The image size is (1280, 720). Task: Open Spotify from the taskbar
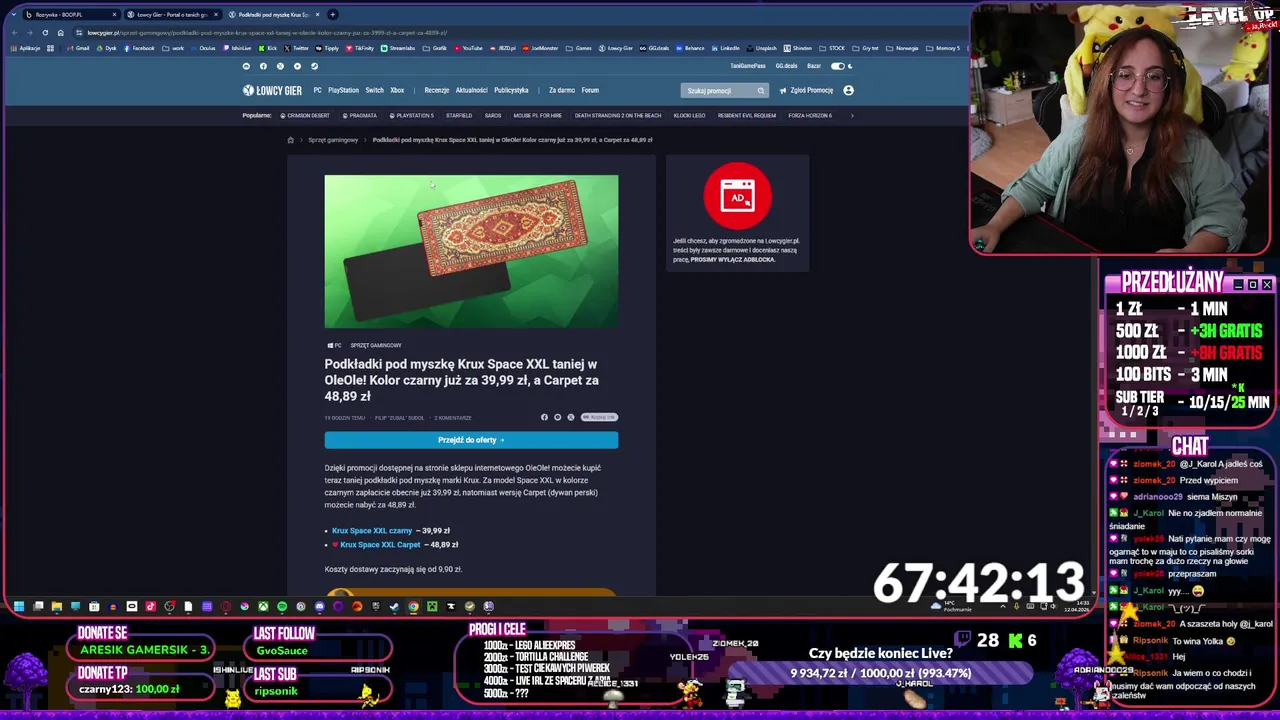(x=282, y=606)
